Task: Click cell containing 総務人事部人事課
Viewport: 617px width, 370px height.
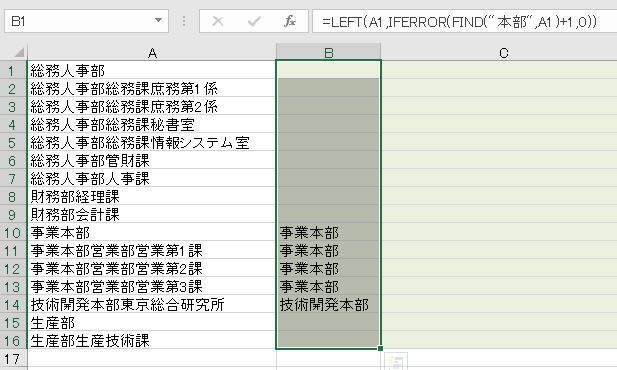Action: point(152,179)
